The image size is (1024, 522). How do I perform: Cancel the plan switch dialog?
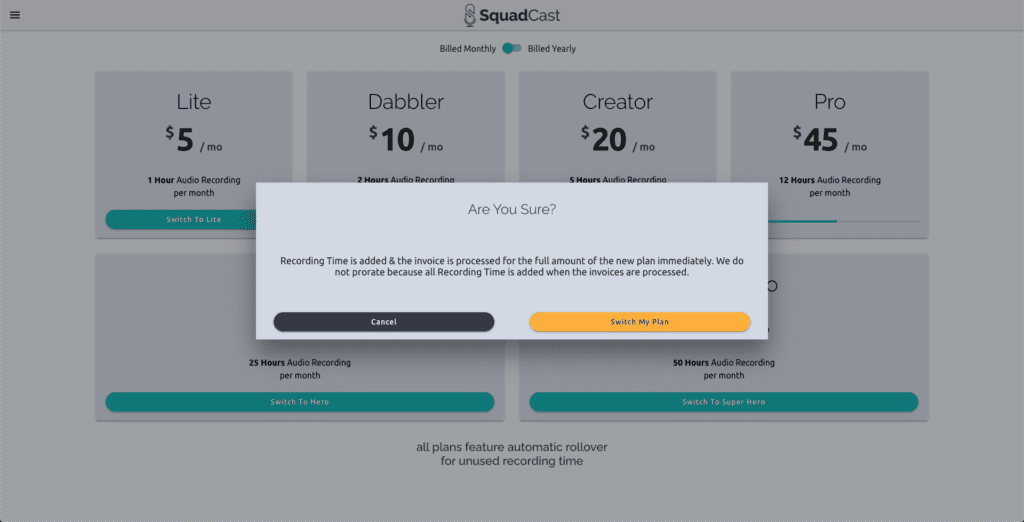click(x=383, y=321)
